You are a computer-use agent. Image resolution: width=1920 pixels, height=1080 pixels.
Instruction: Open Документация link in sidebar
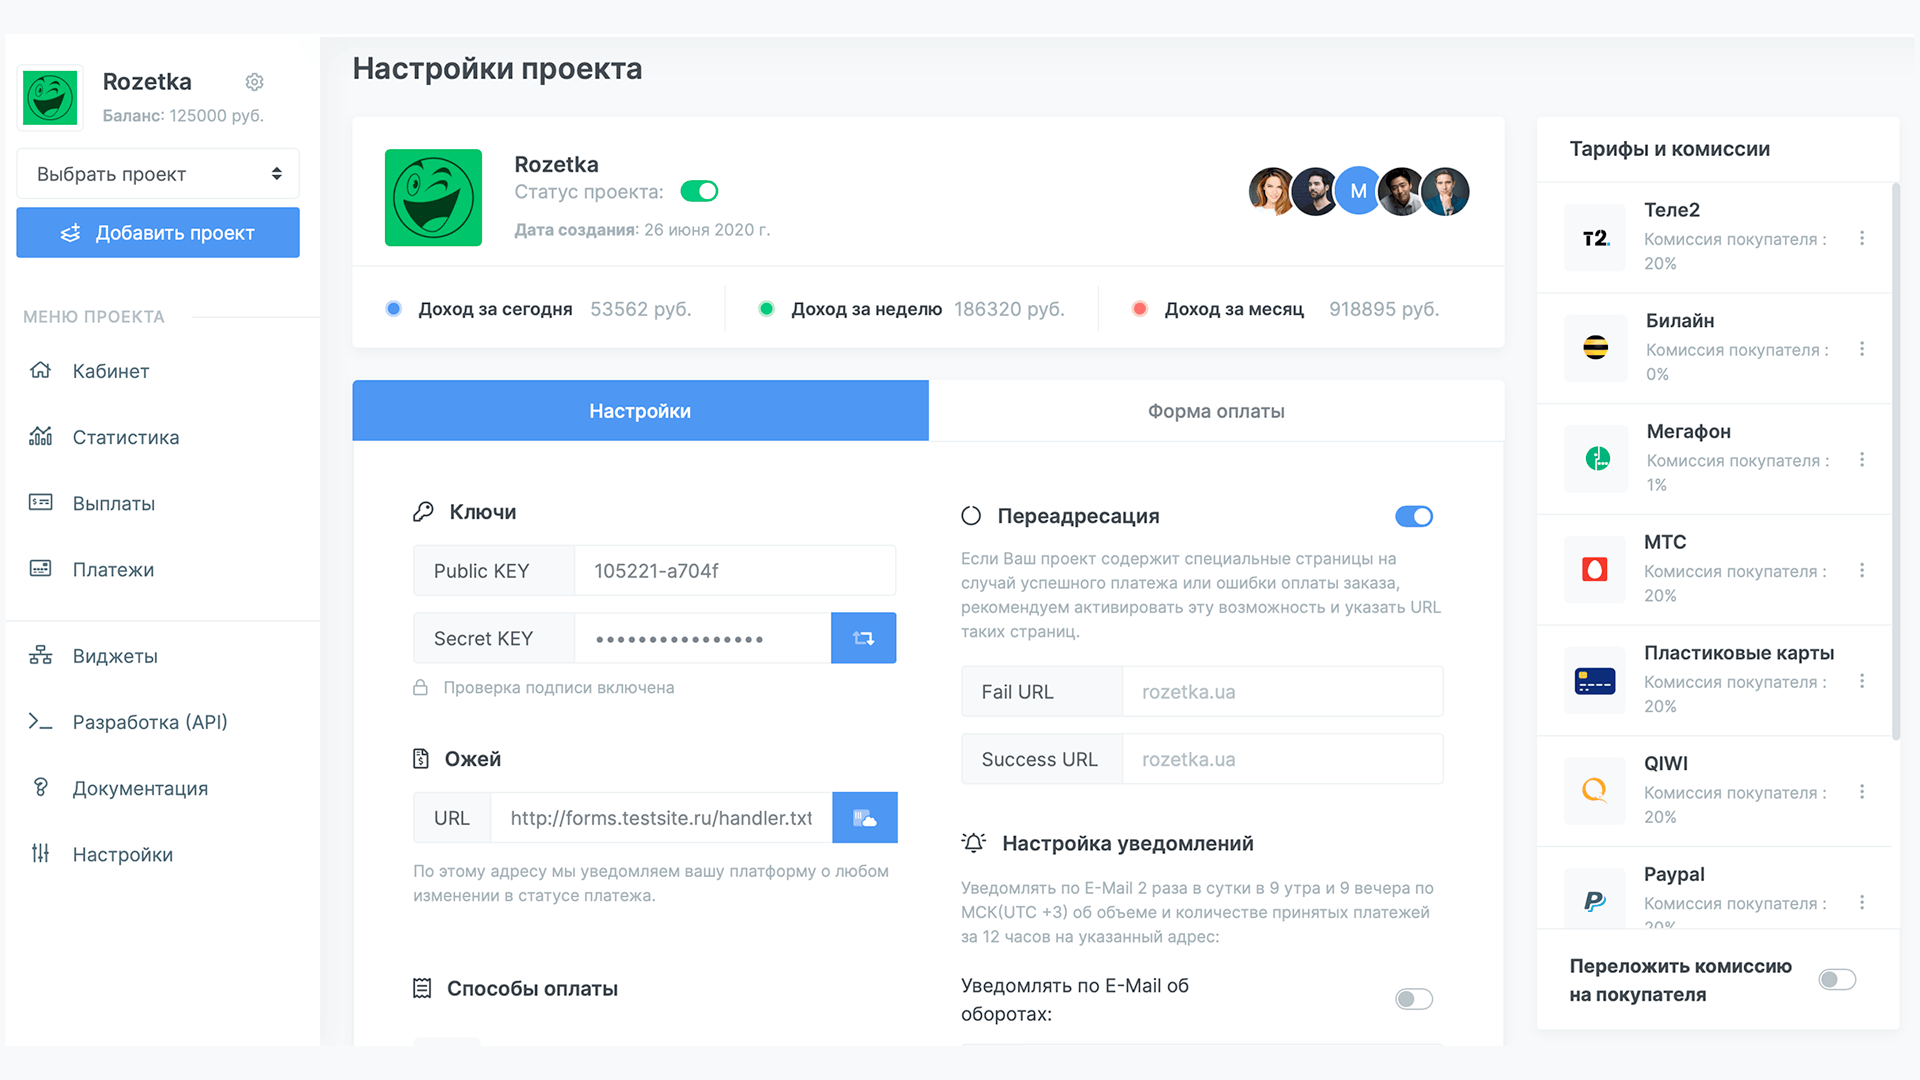coord(140,788)
